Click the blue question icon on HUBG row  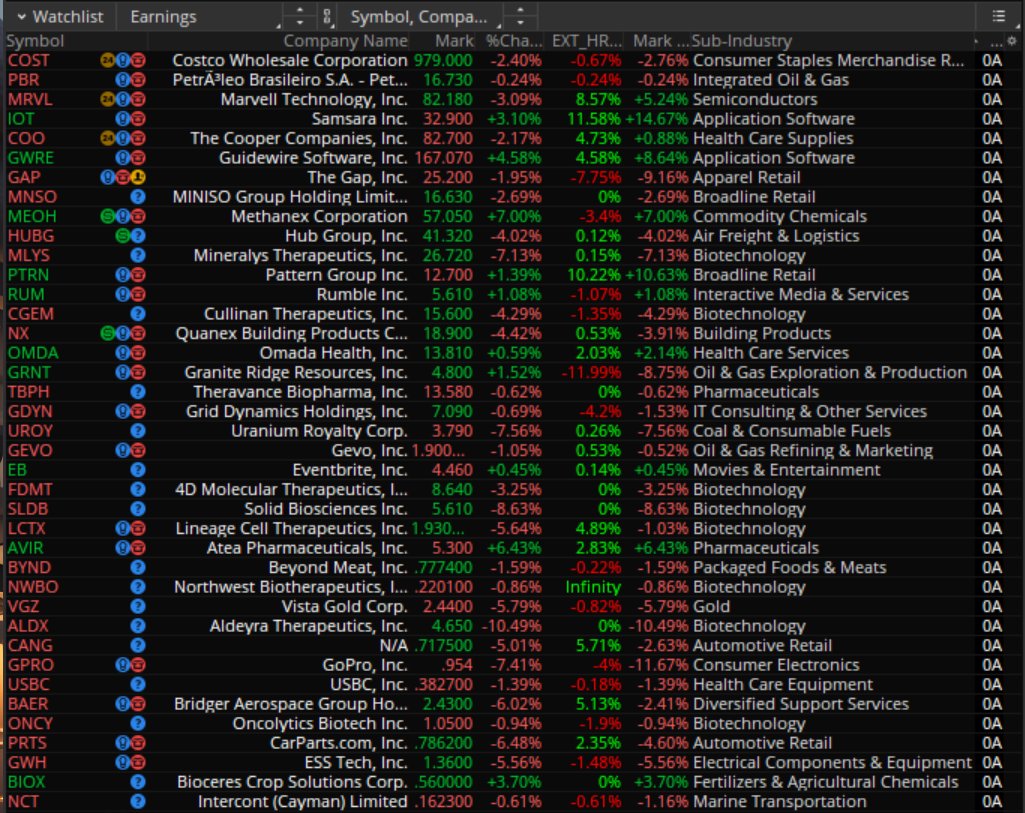tap(138, 236)
